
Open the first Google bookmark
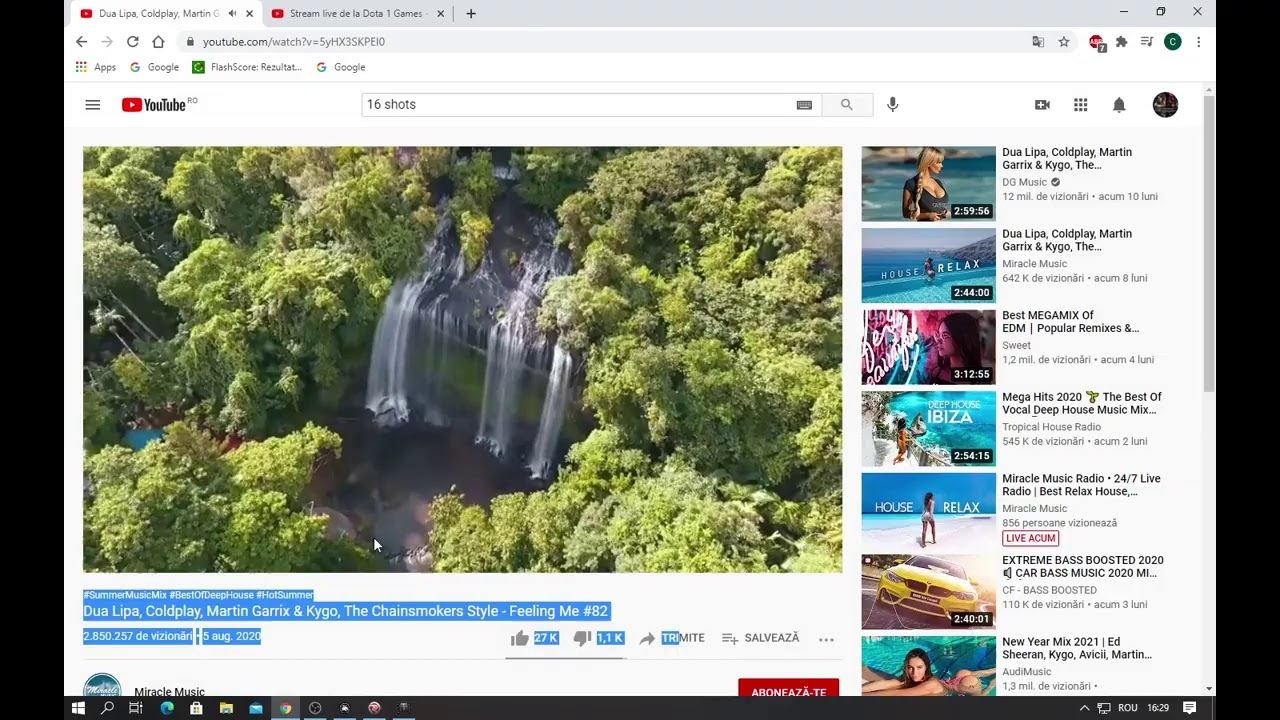(x=154, y=67)
